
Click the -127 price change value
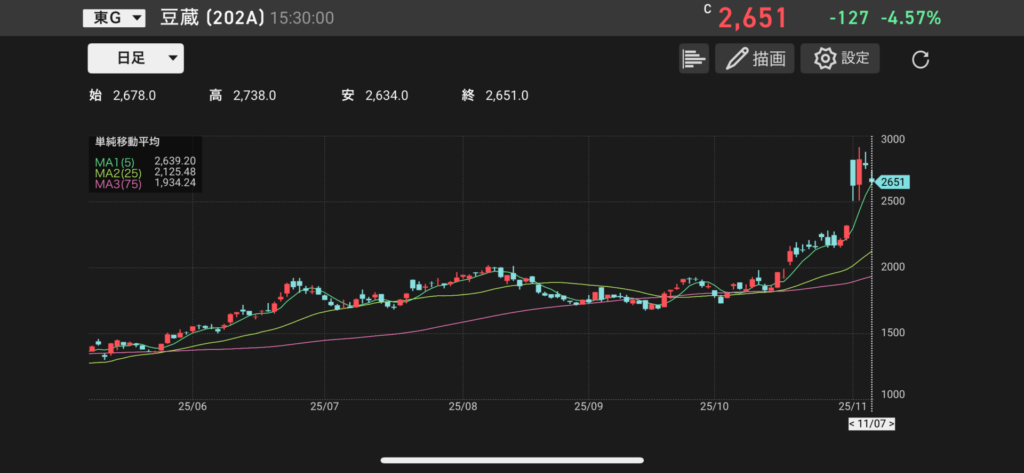pyautogui.click(x=849, y=18)
